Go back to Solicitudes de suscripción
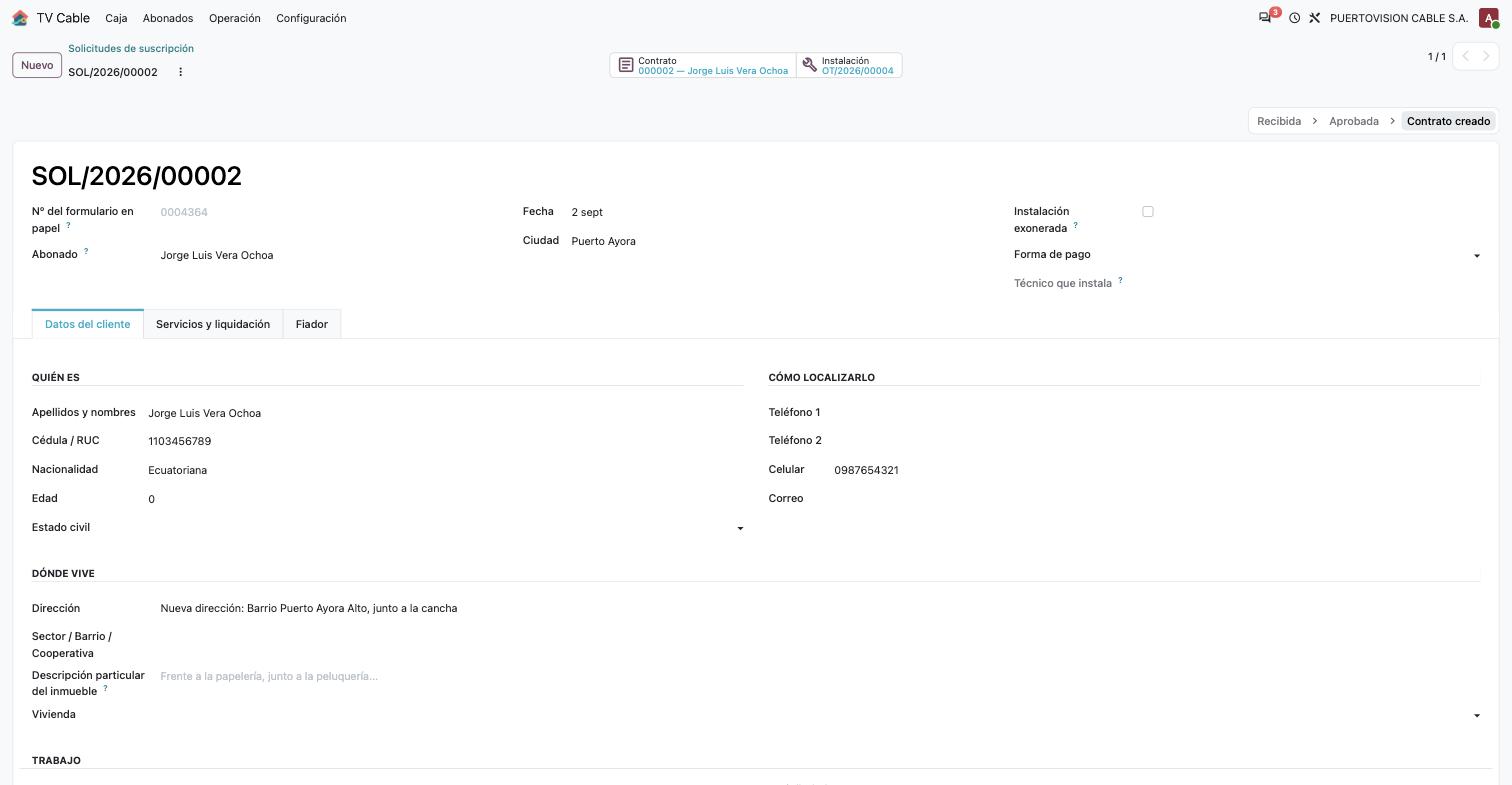 (131, 48)
